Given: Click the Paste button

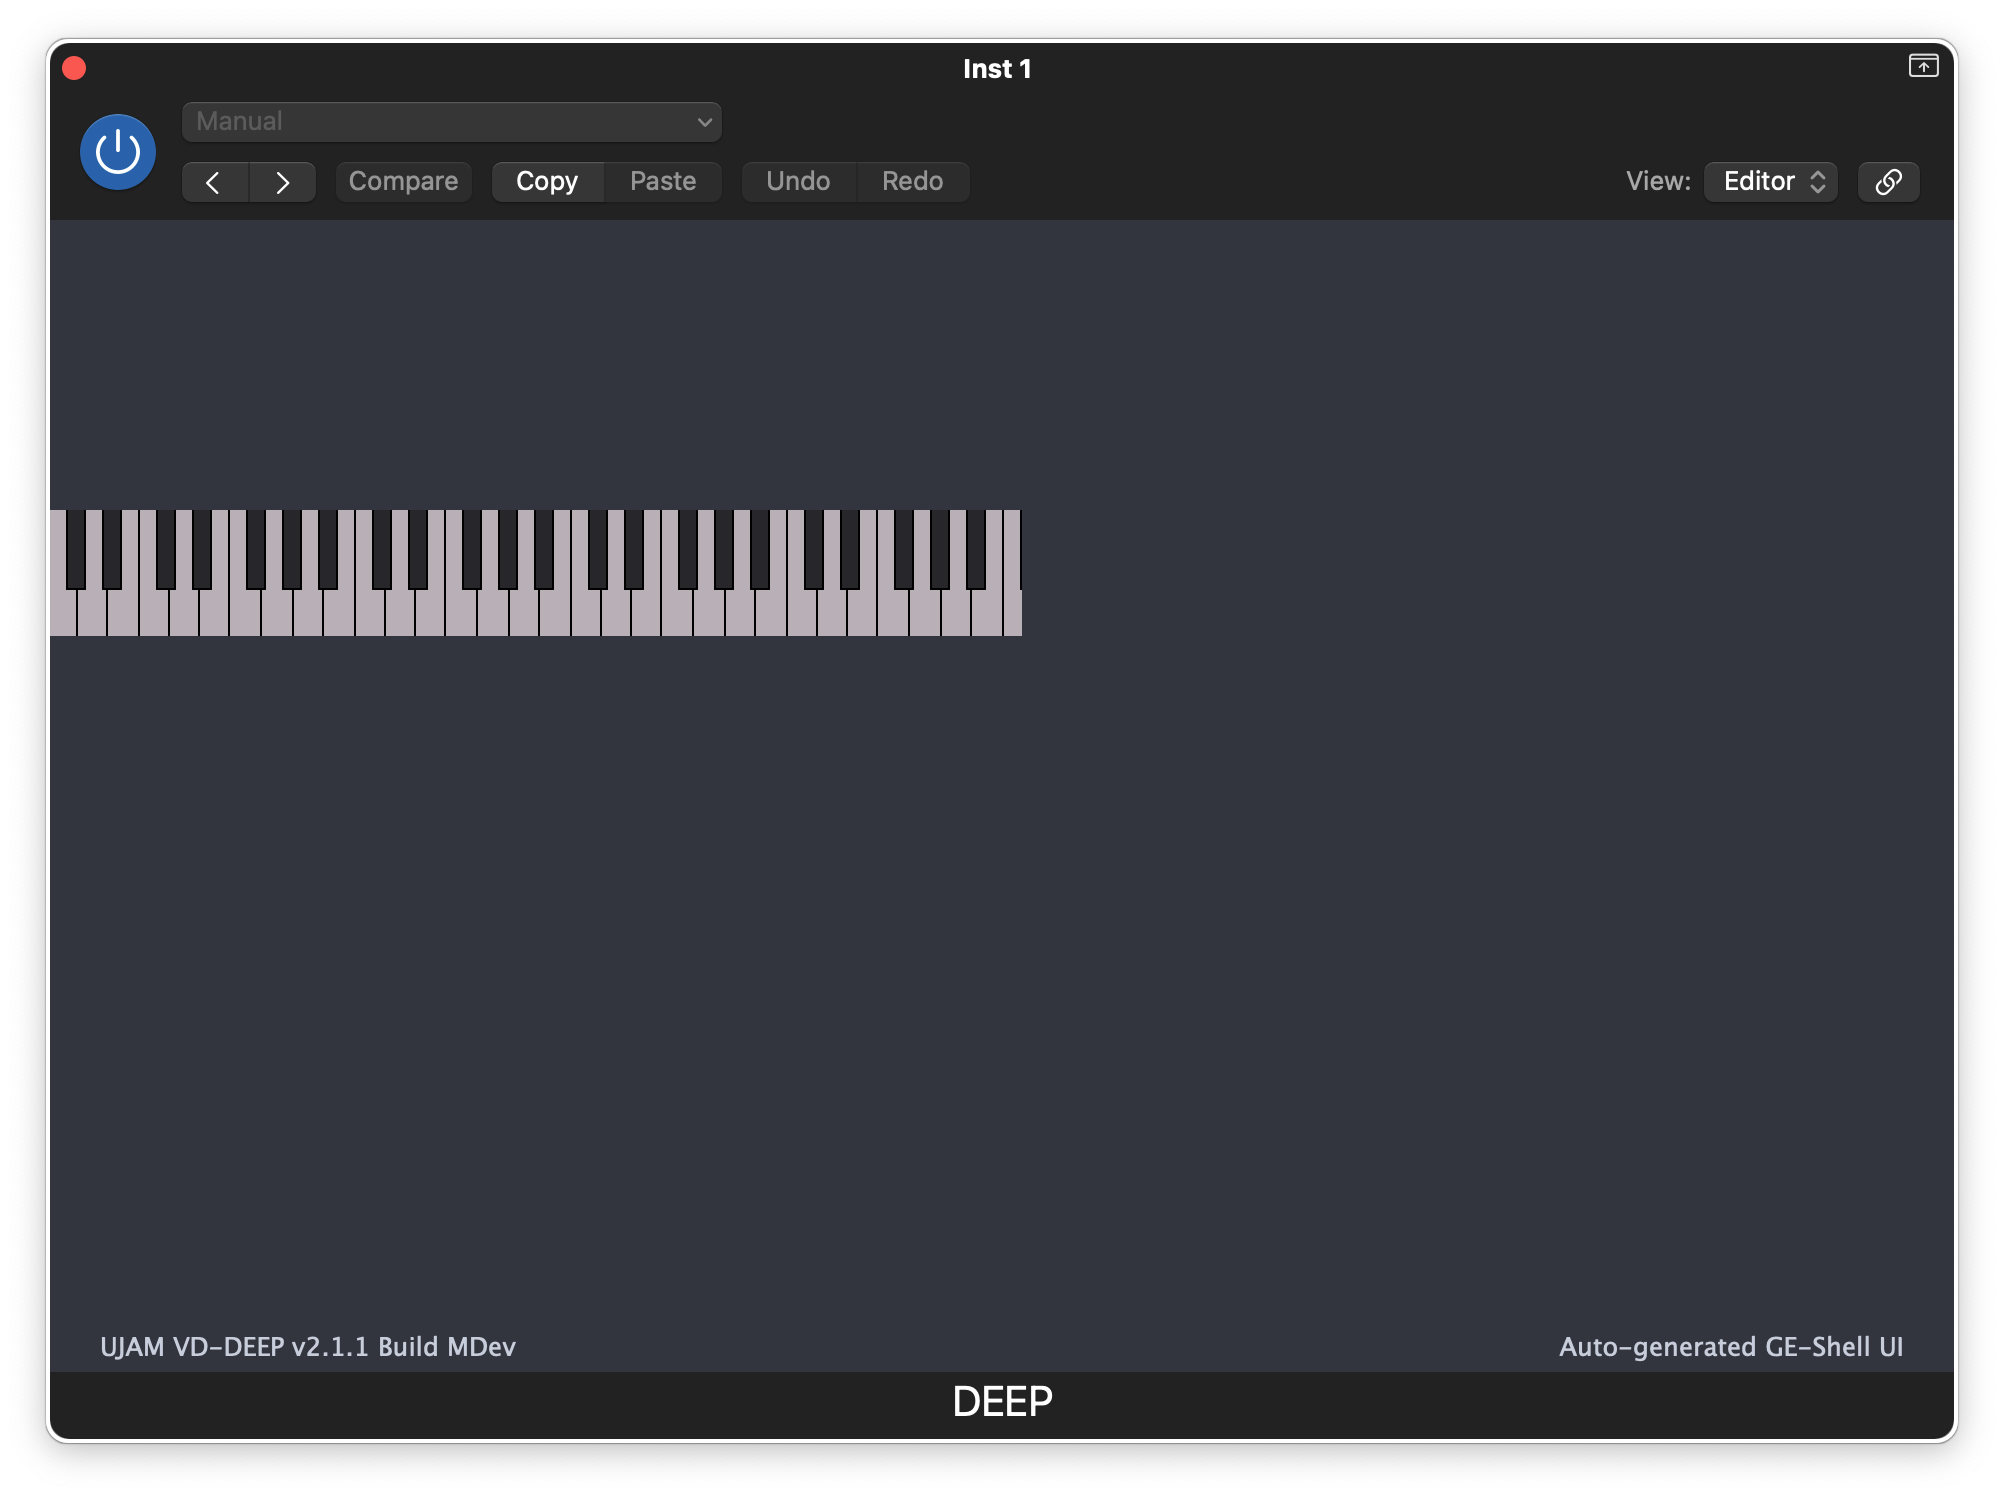Looking at the screenshot, I should pyautogui.click(x=663, y=182).
